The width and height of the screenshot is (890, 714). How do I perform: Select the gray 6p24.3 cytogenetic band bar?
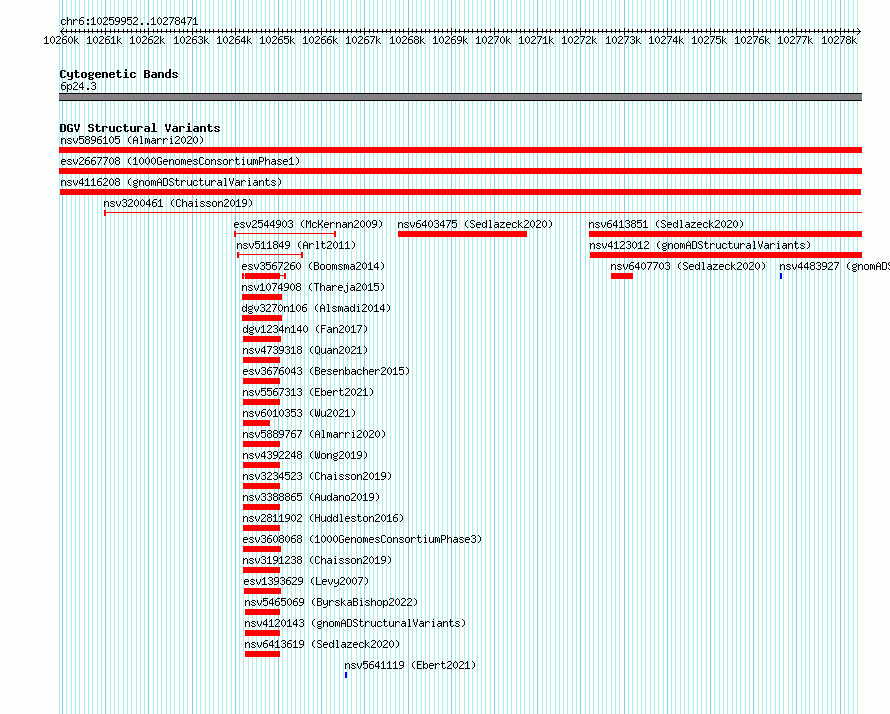click(460, 97)
